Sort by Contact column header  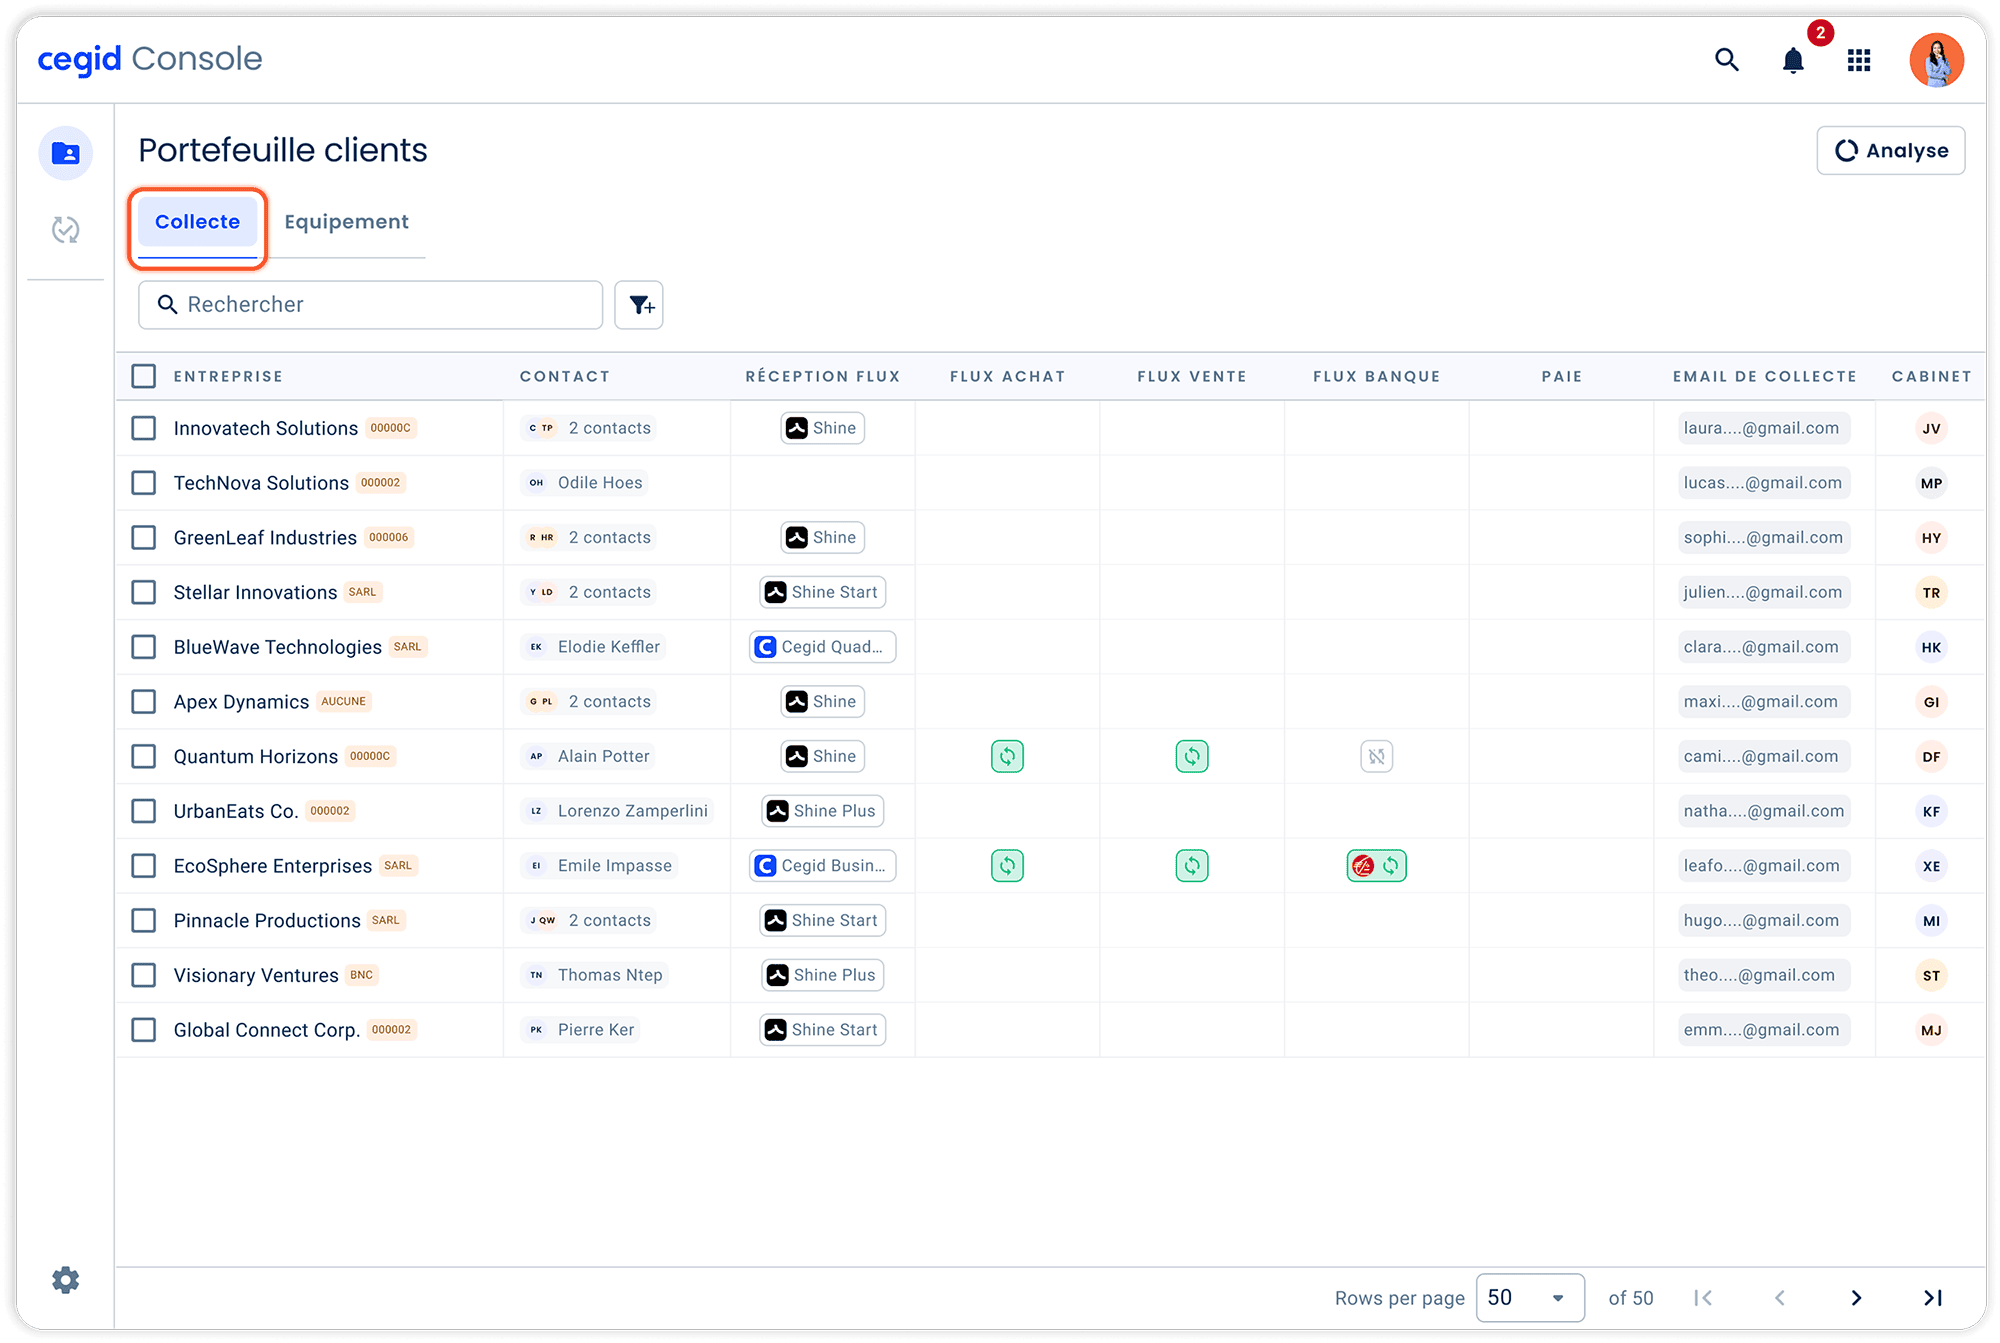point(564,377)
